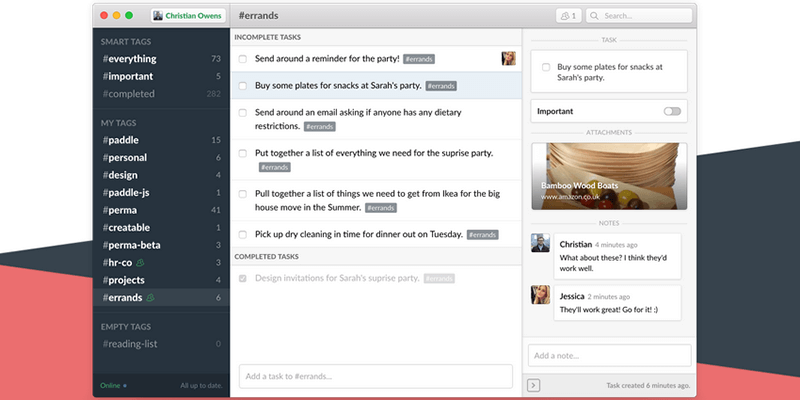This screenshot has width=800, height=400.
Task: Click the shared icon beside #projects tag
Action: tap(154, 281)
